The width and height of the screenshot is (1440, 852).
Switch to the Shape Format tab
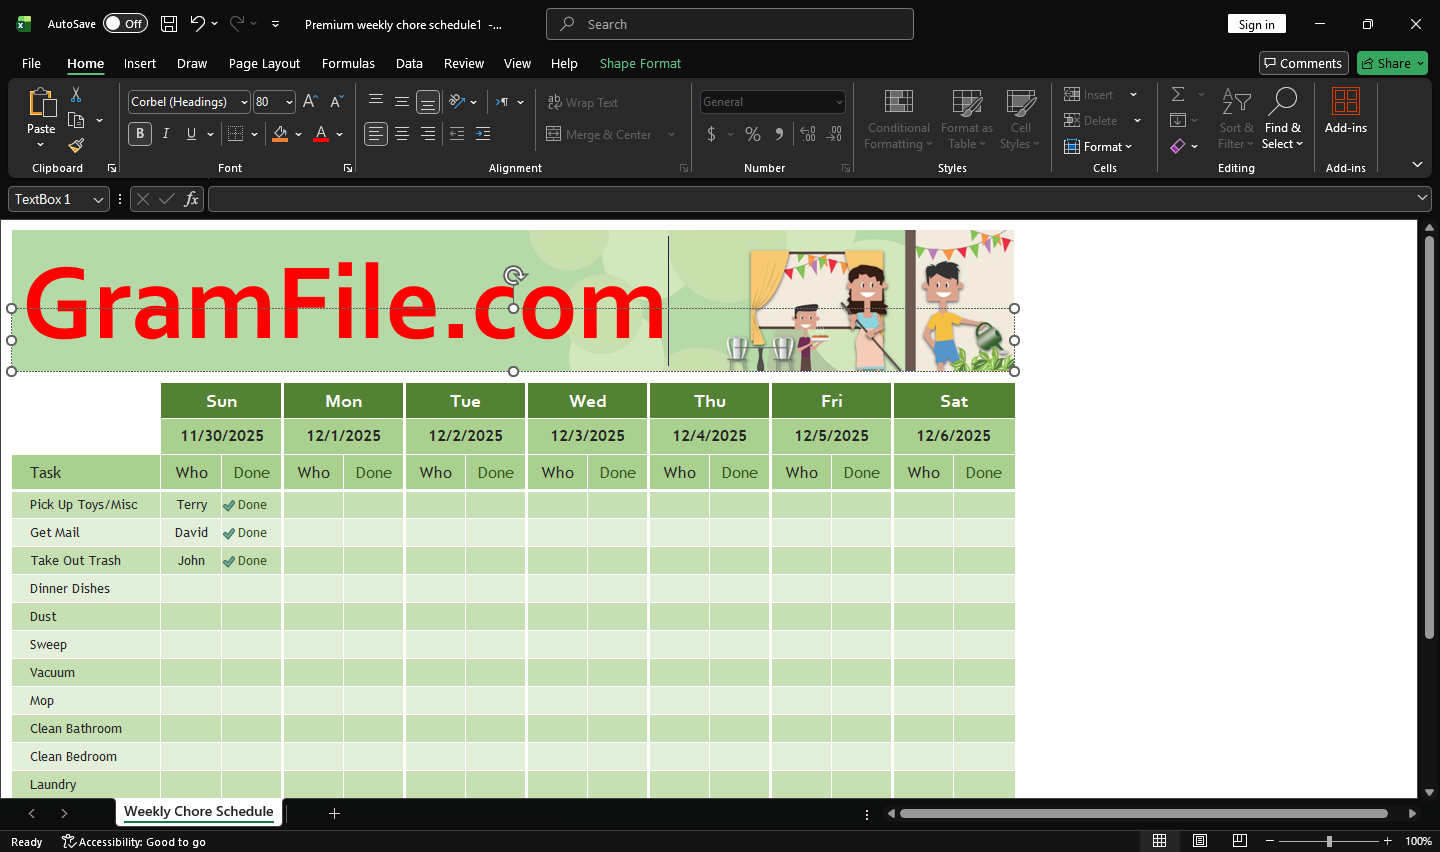640,63
